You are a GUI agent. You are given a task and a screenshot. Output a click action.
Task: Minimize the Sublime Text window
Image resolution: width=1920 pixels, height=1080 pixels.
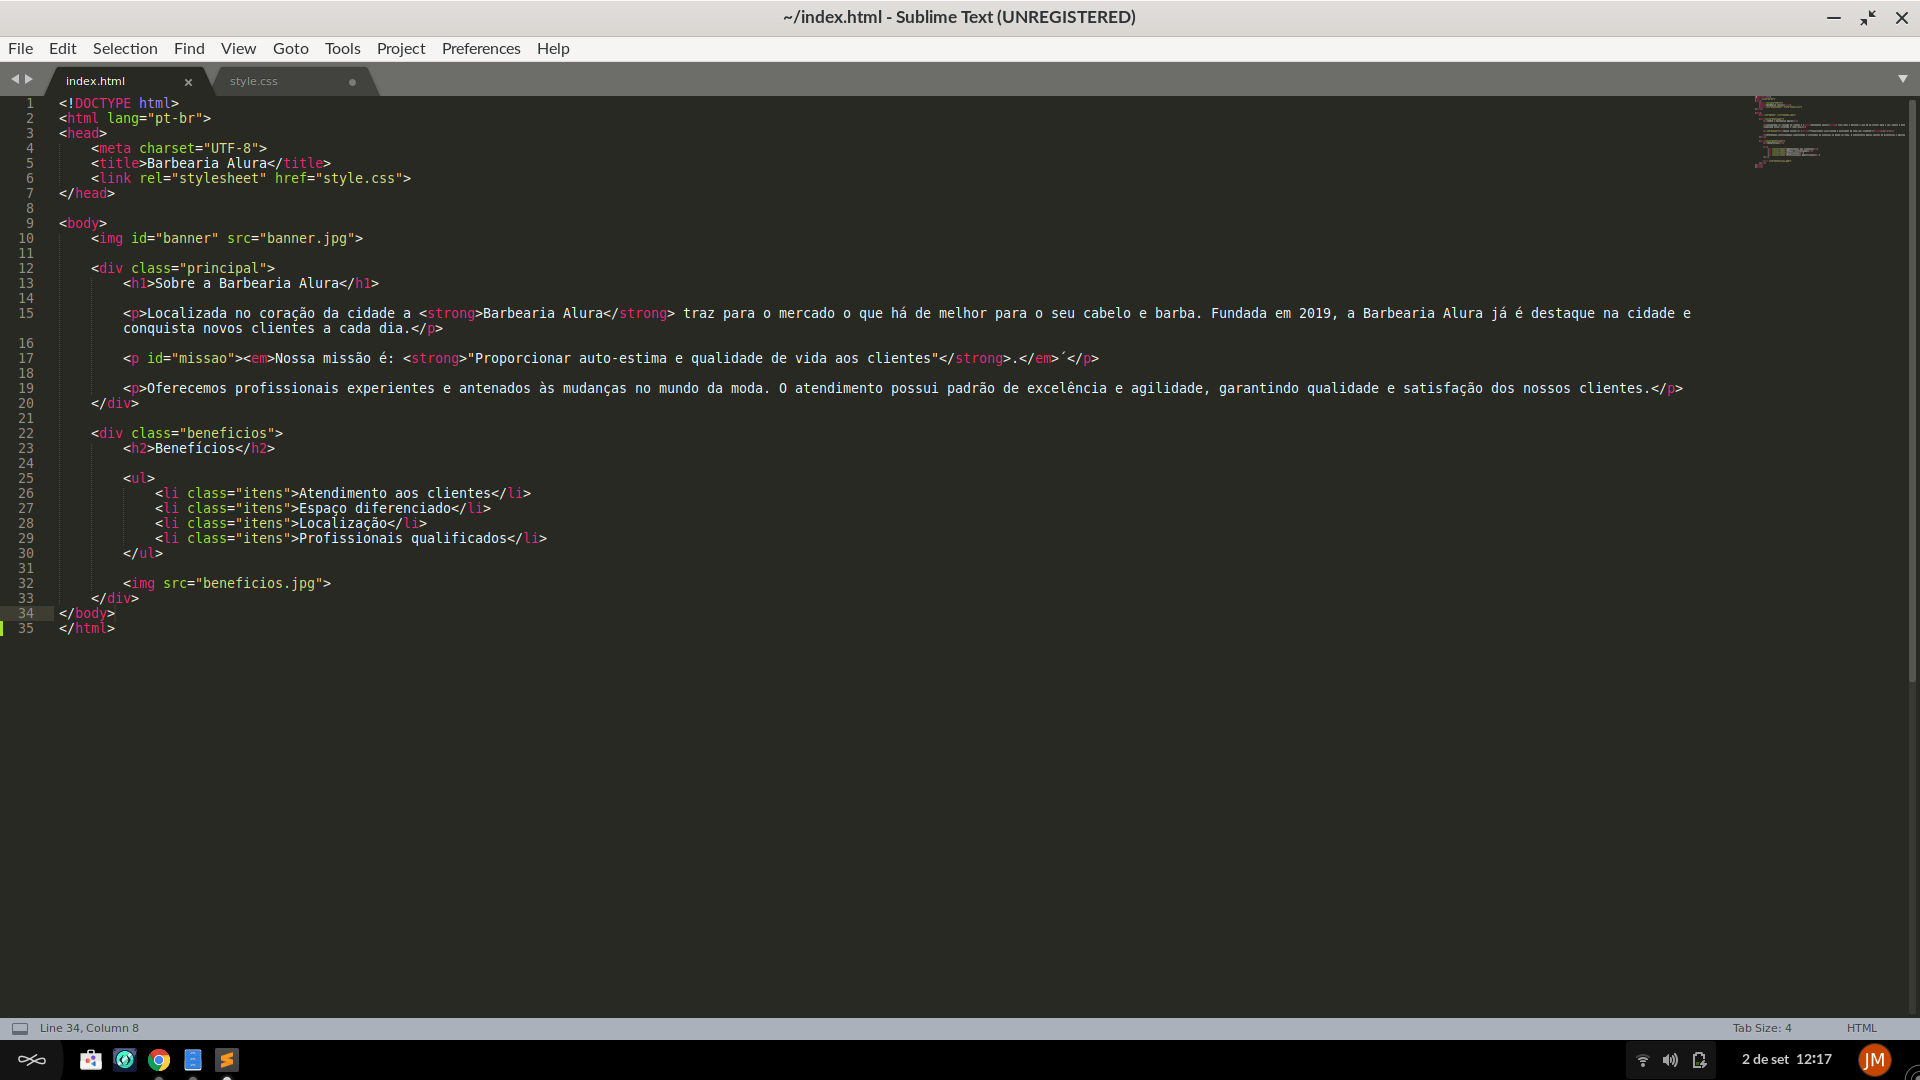pyautogui.click(x=1833, y=18)
